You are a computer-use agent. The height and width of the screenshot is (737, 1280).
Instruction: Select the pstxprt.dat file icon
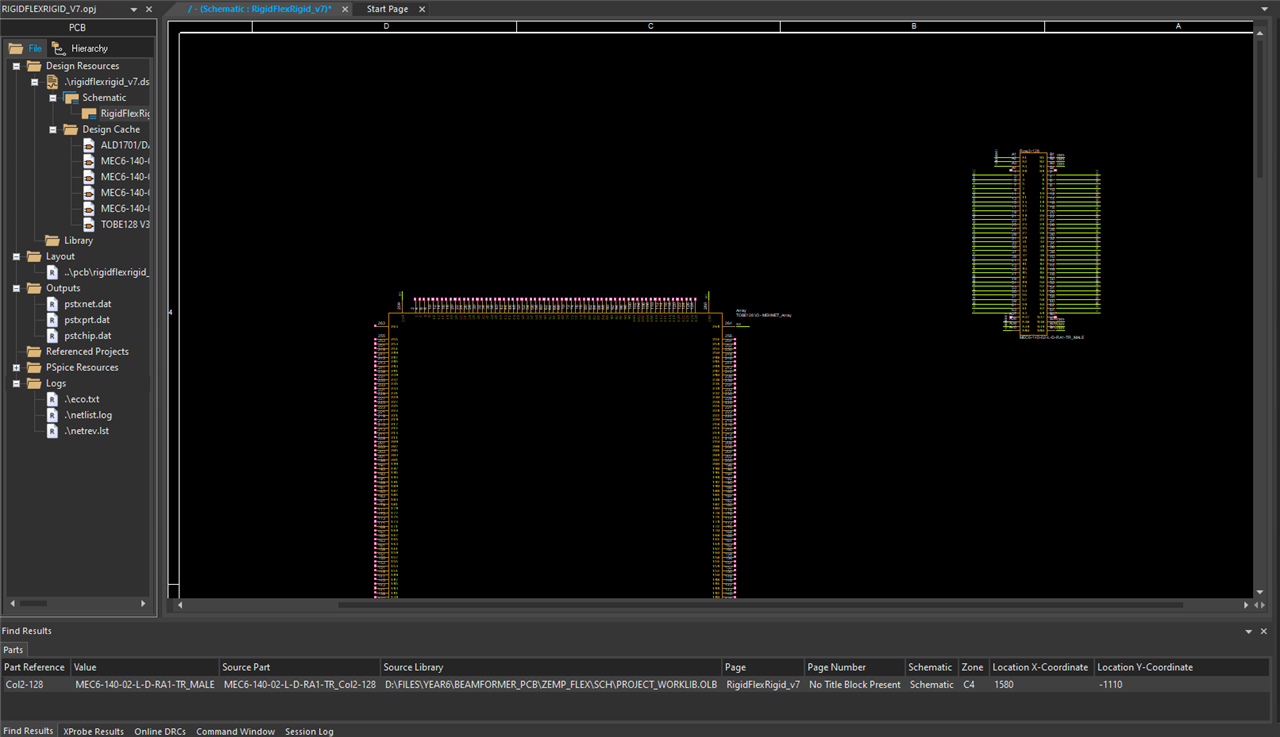[x=53, y=319]
